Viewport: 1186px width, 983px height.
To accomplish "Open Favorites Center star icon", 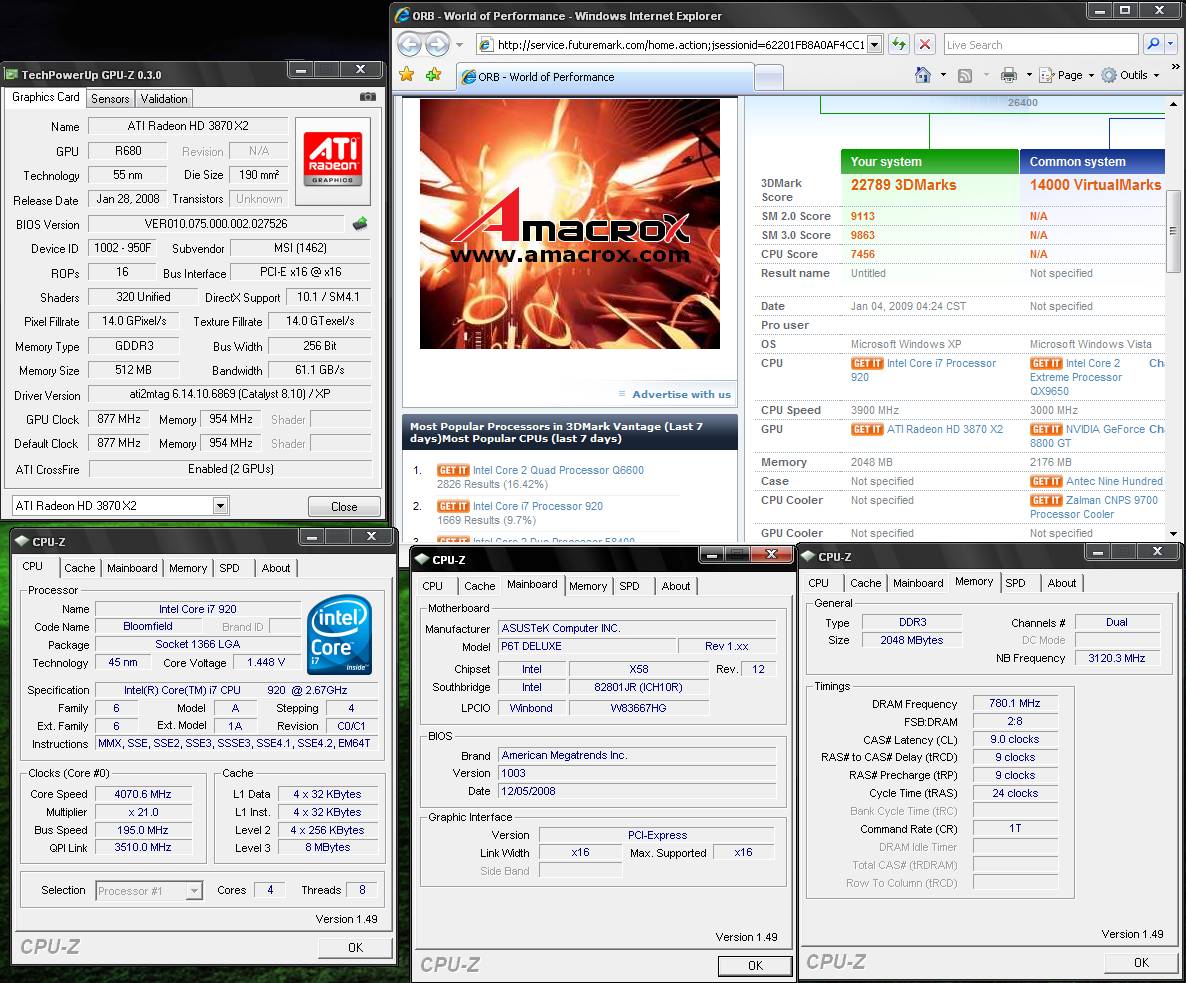I will pos(407,75).
